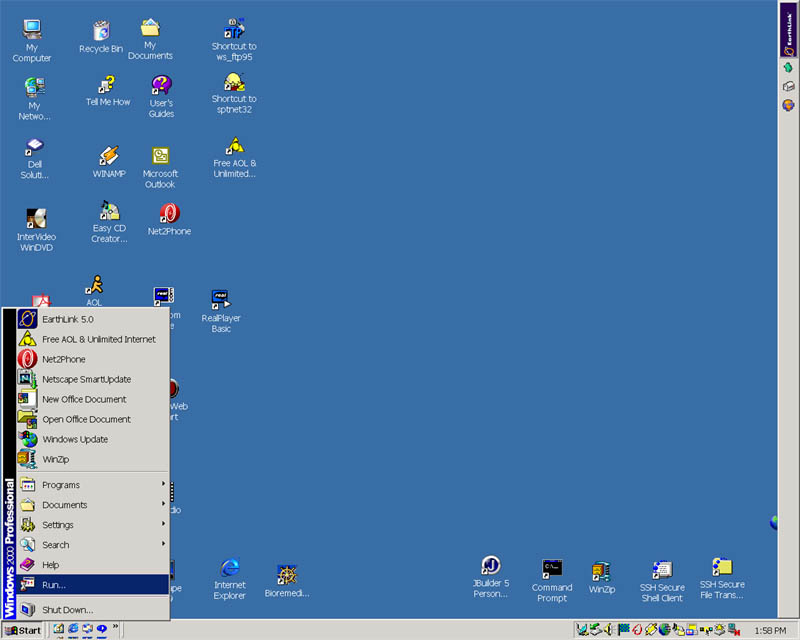Expand the Settings submenu
The width and height of the screenshot is (800, 640).
point(93,525)
